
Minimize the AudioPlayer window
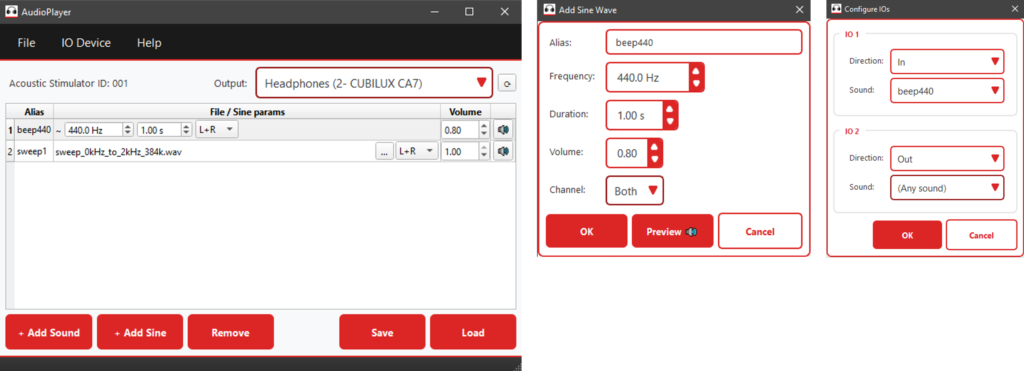coord(434,12)
